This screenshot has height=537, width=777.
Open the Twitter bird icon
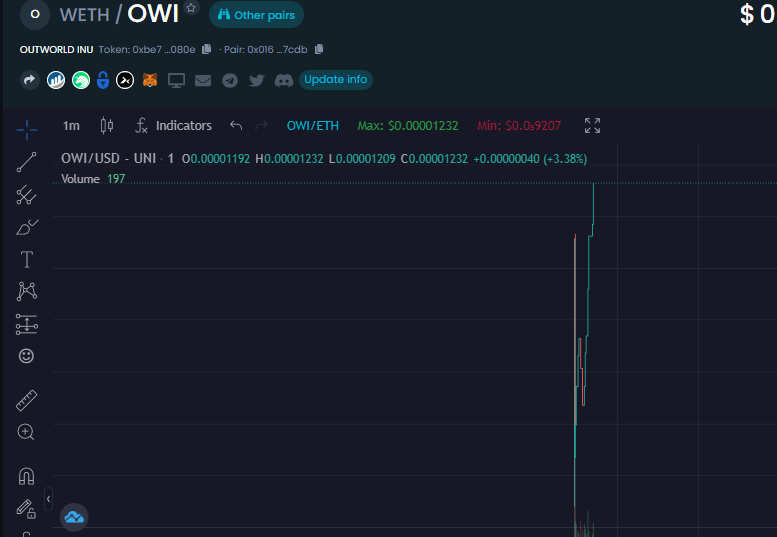point(257,80)
